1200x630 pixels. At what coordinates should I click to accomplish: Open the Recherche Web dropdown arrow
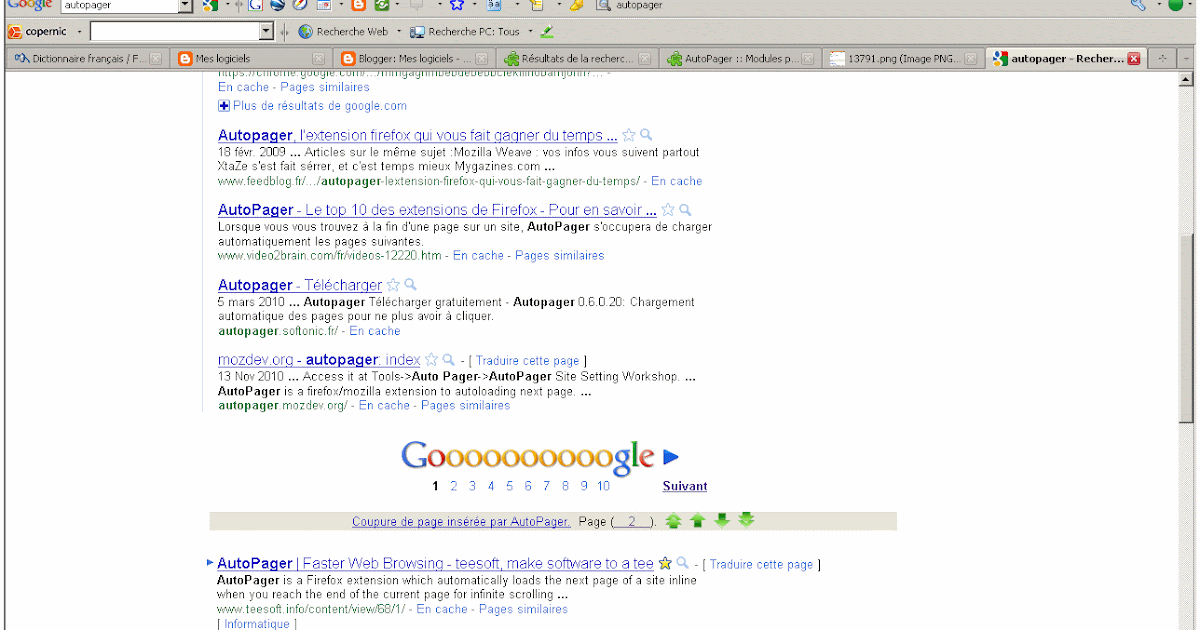click(x=398, y=32)
